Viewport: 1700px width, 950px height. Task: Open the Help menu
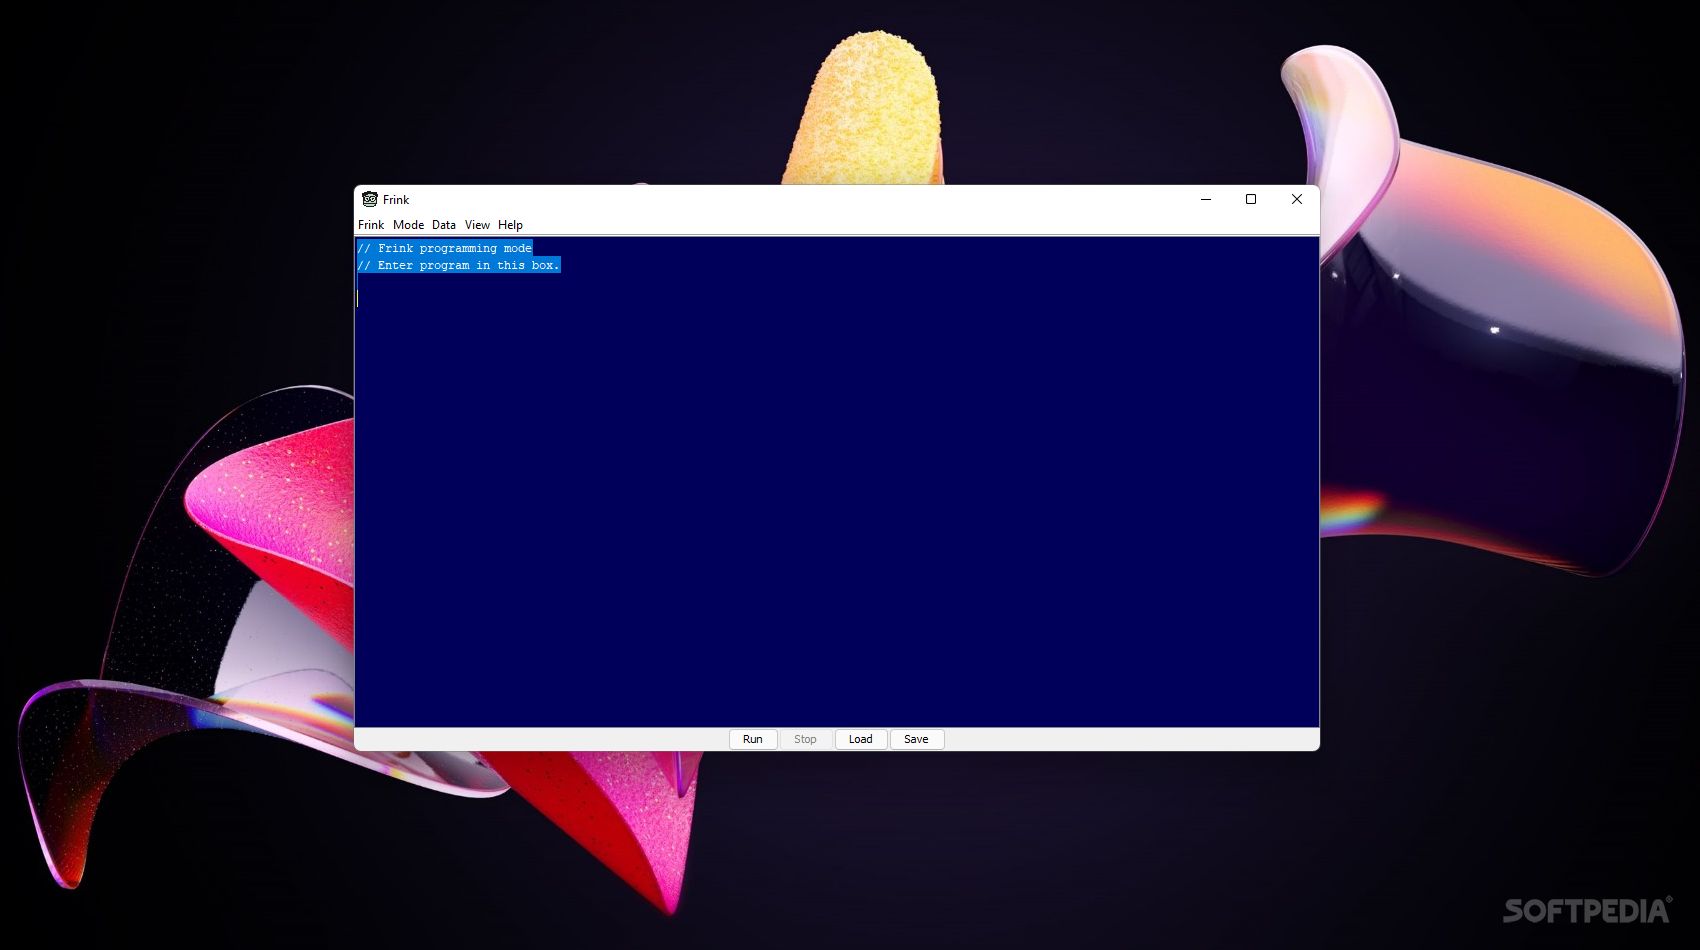pos(510,225)
